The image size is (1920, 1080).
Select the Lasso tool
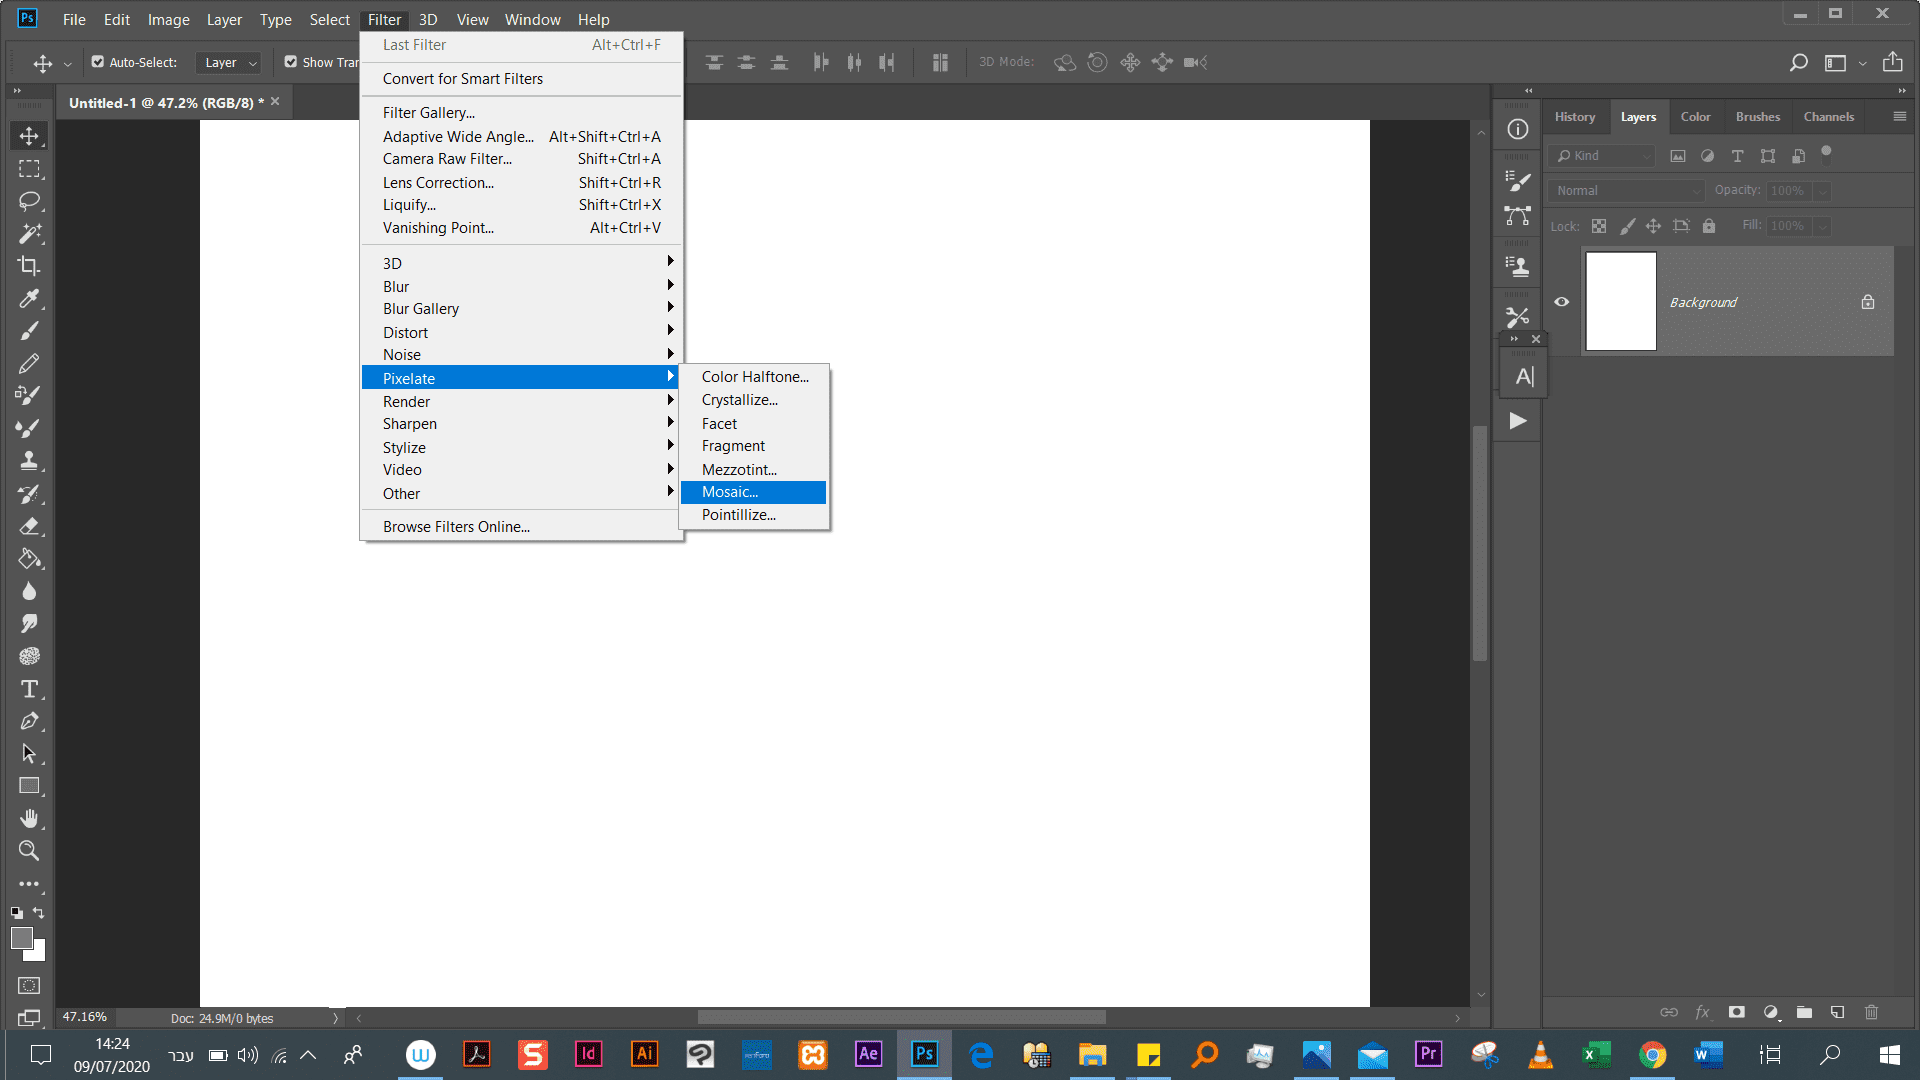(29, 201)
